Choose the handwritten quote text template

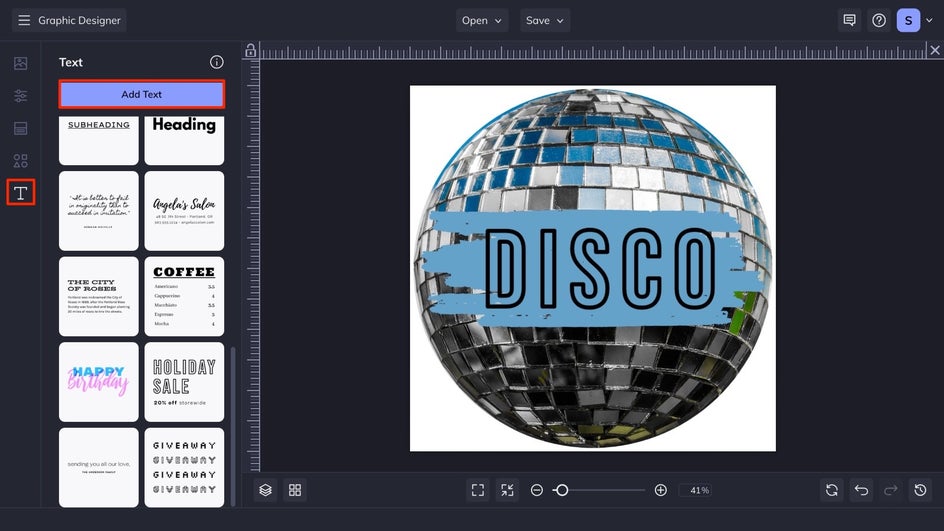coord(99,211)
